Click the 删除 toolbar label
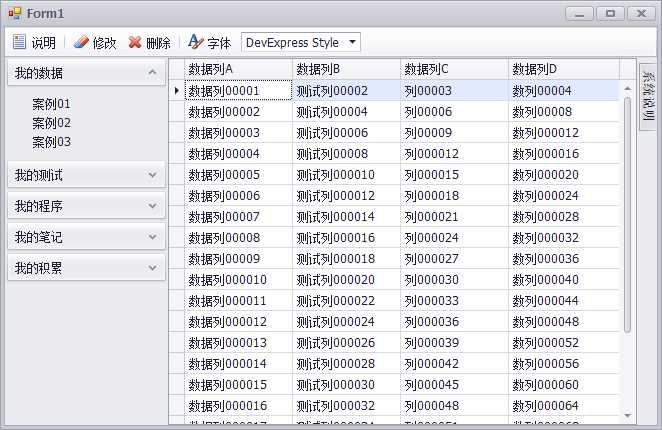This screenshot has height=430, width=662. tap(158, 42)
